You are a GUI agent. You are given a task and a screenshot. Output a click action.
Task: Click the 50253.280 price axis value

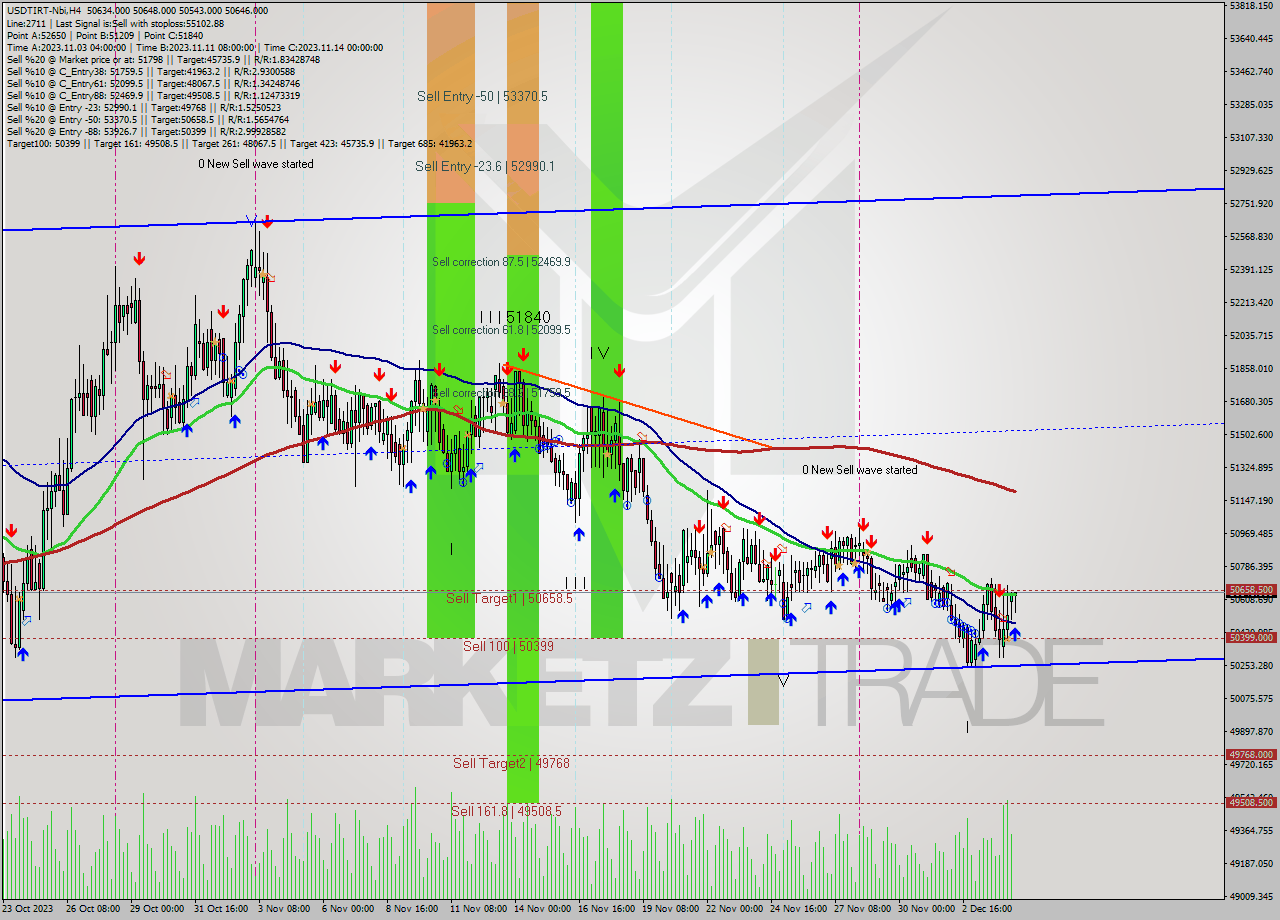[1251, 665]
